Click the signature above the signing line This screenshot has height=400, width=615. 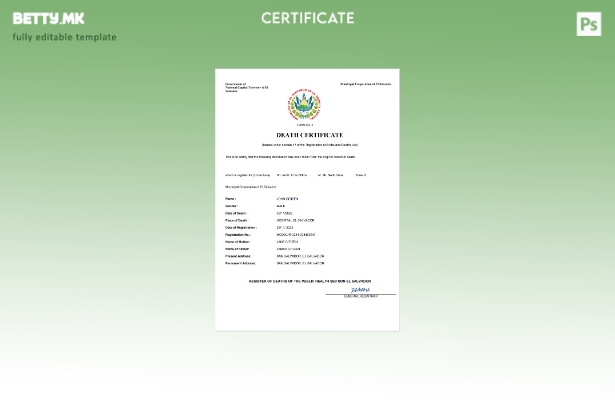pyautogui.click(x=360, y=290)
